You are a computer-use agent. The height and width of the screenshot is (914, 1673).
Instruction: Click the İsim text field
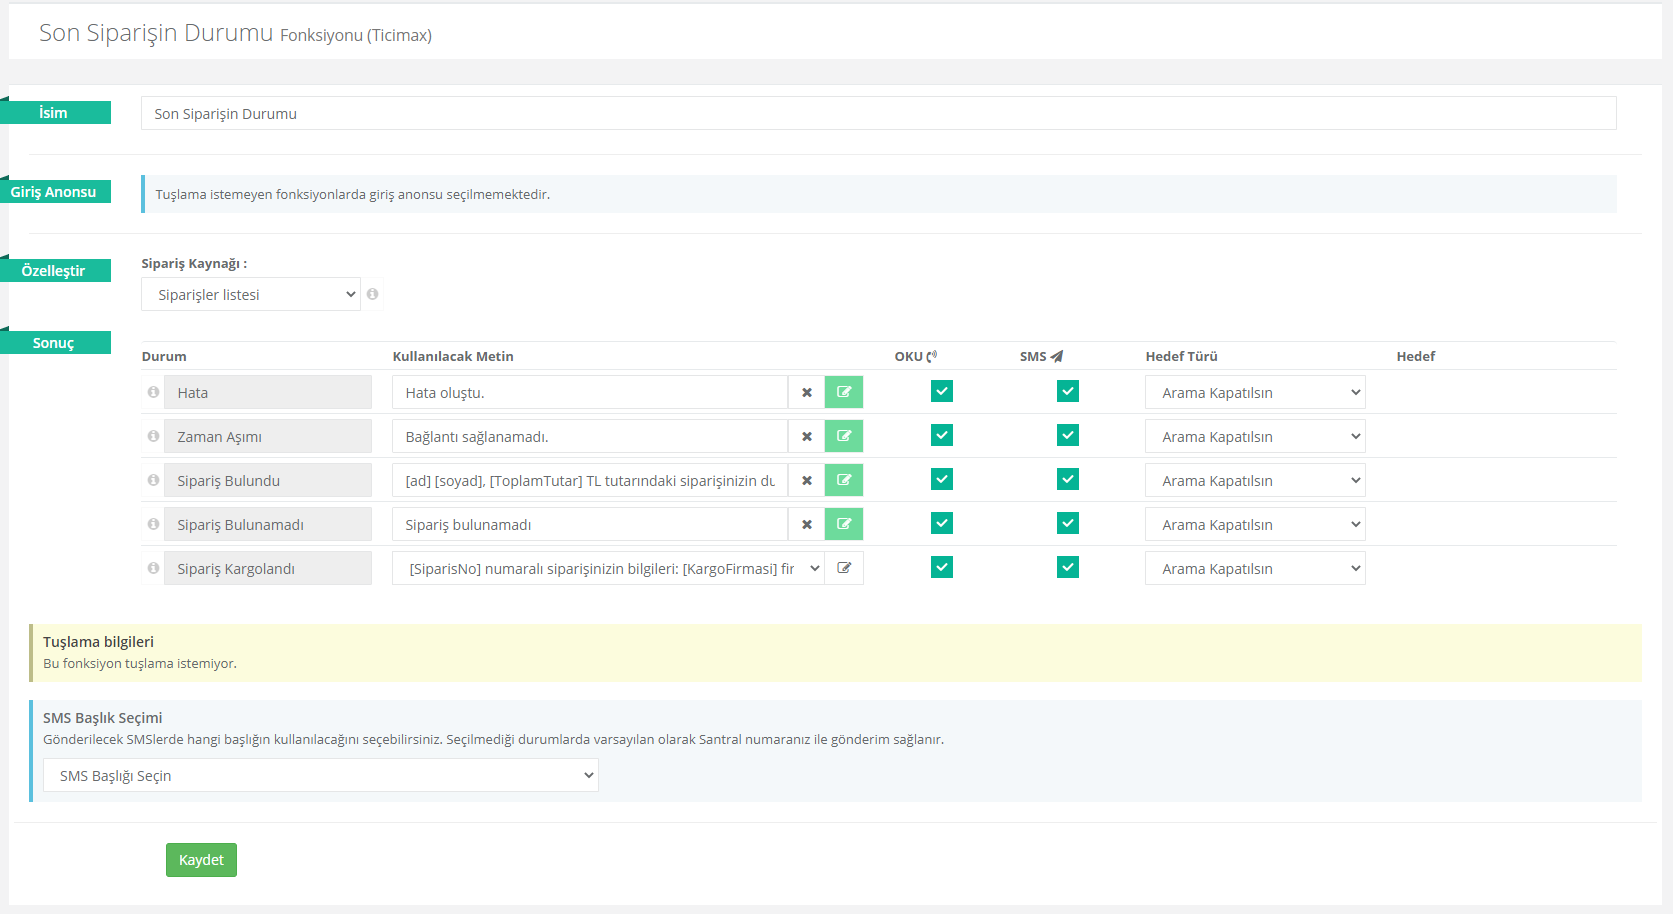click(x=878, y=113)
